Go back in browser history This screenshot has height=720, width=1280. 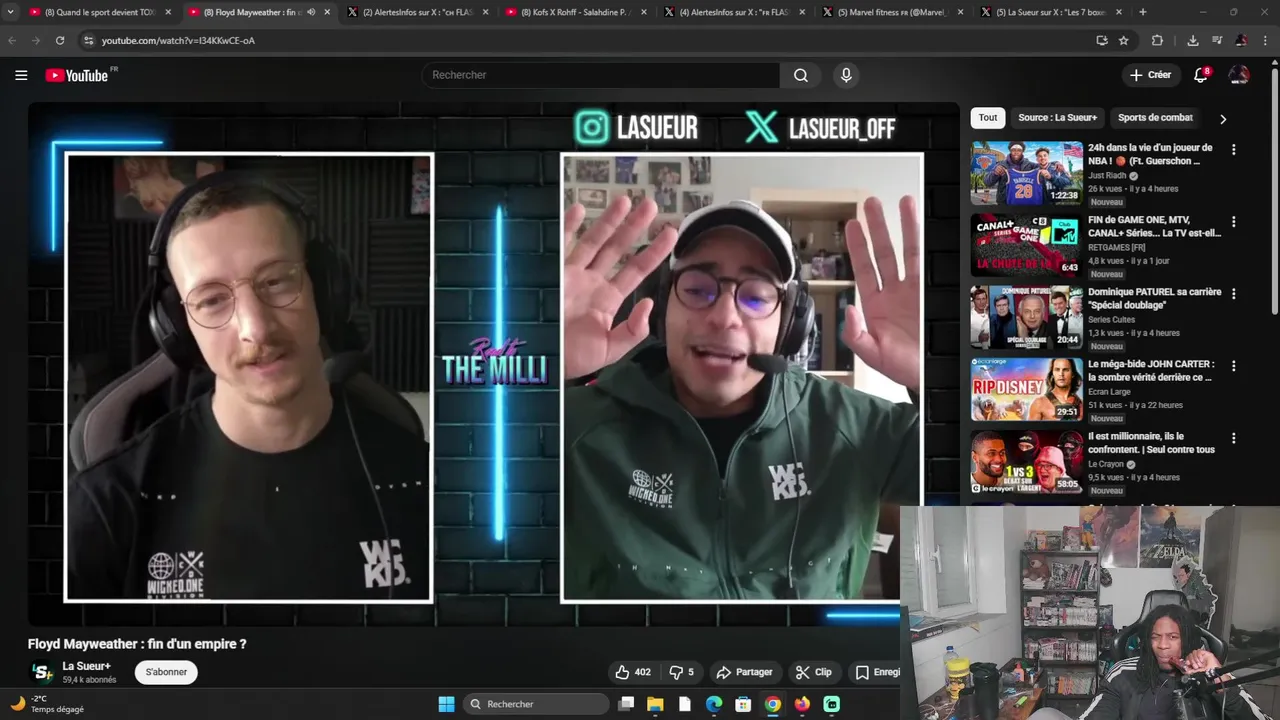(12, 40)
